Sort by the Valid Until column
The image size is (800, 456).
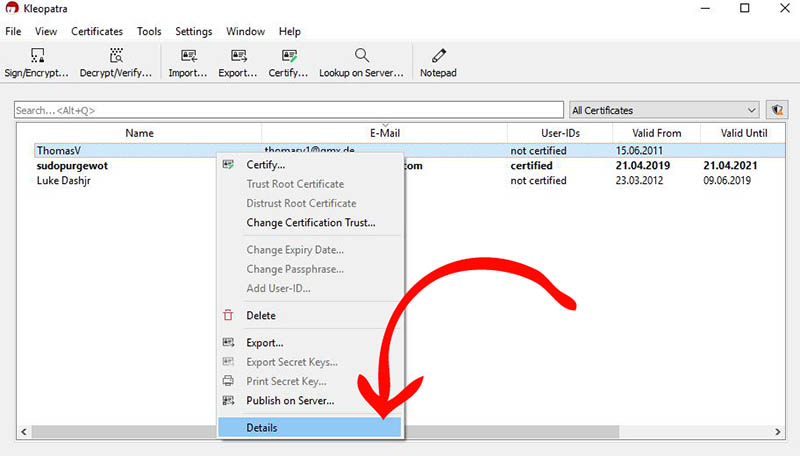(x=743, y=133)
